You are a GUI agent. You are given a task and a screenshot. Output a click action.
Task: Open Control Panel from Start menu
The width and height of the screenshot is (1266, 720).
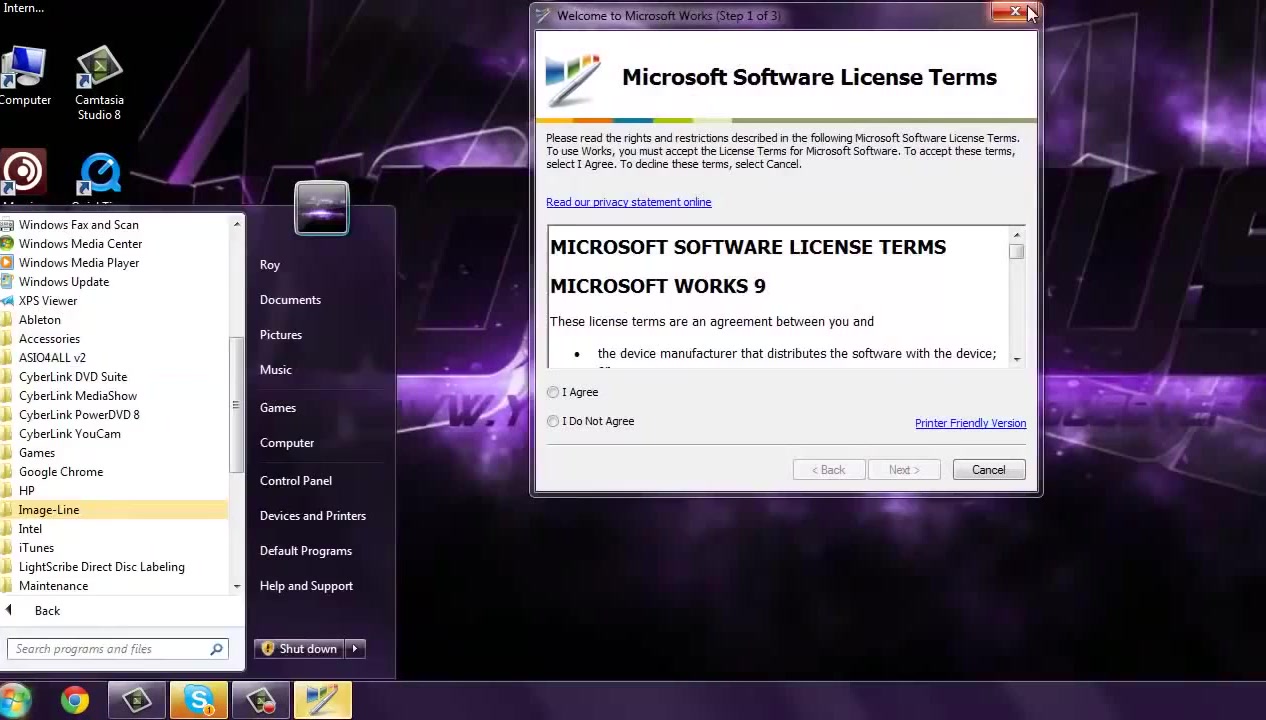(x=295, y=481)
